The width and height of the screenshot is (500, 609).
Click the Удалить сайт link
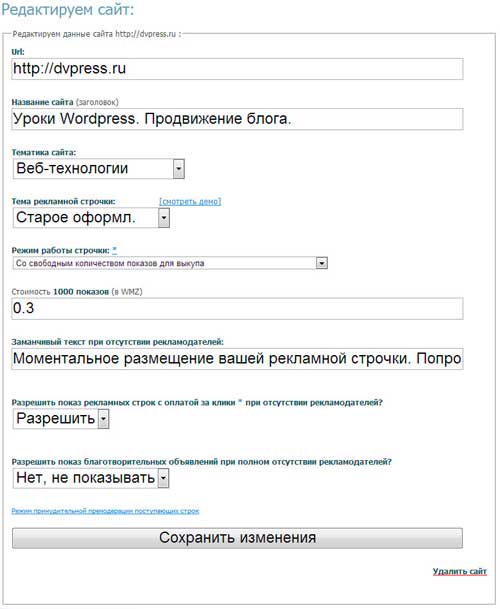(460, 571)
